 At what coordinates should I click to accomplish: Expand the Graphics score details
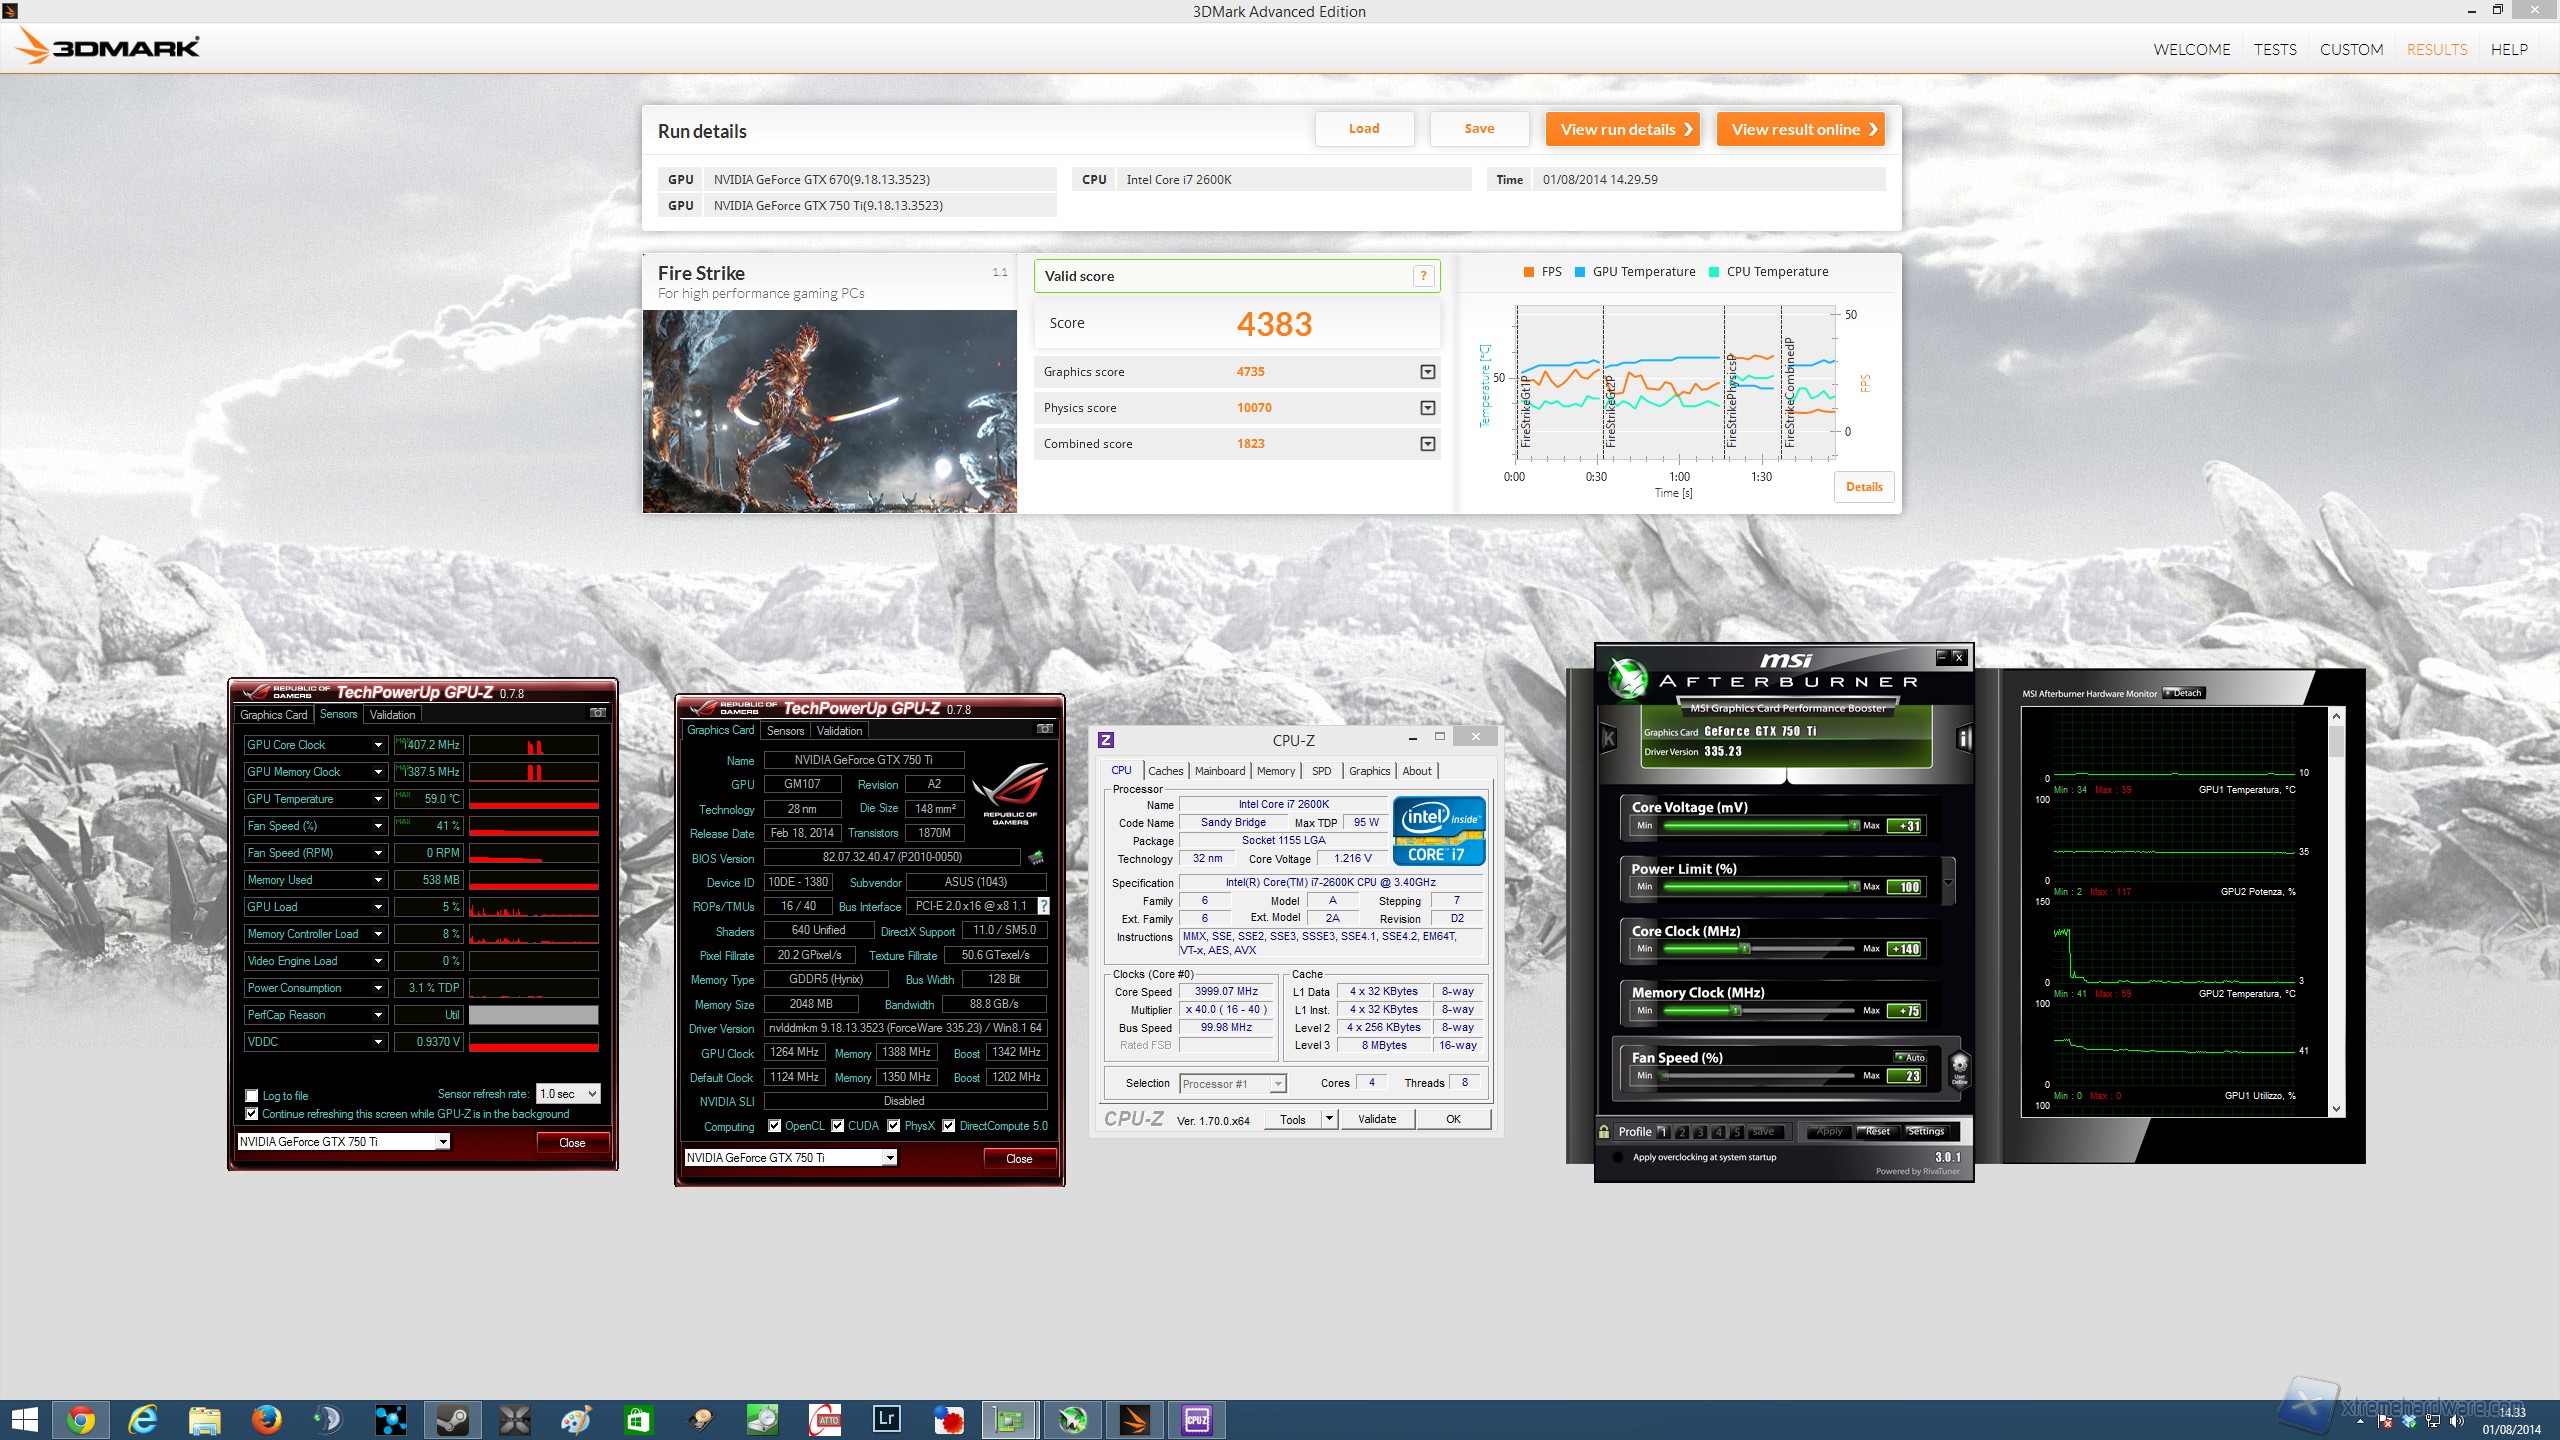pos(1427,372)
